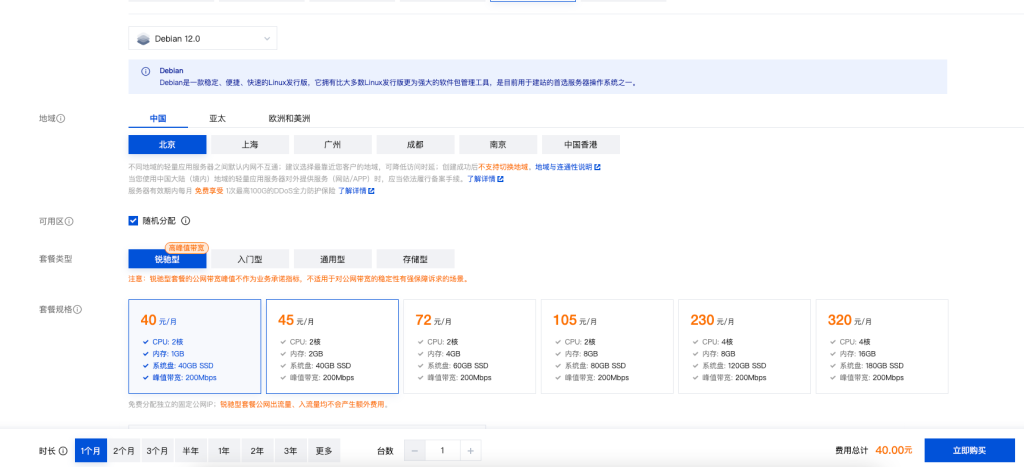Click the plus icon to increase 台数
Image resolution: width=1024 pixels, height=467 pixels.
[x=470, y=451]
